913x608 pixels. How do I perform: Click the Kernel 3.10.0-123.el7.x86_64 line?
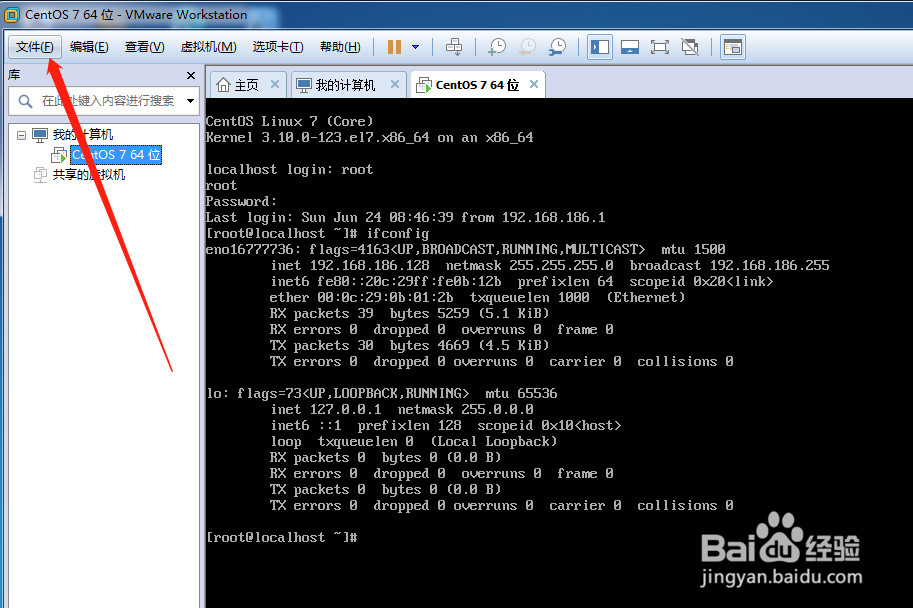click(370, 137)
